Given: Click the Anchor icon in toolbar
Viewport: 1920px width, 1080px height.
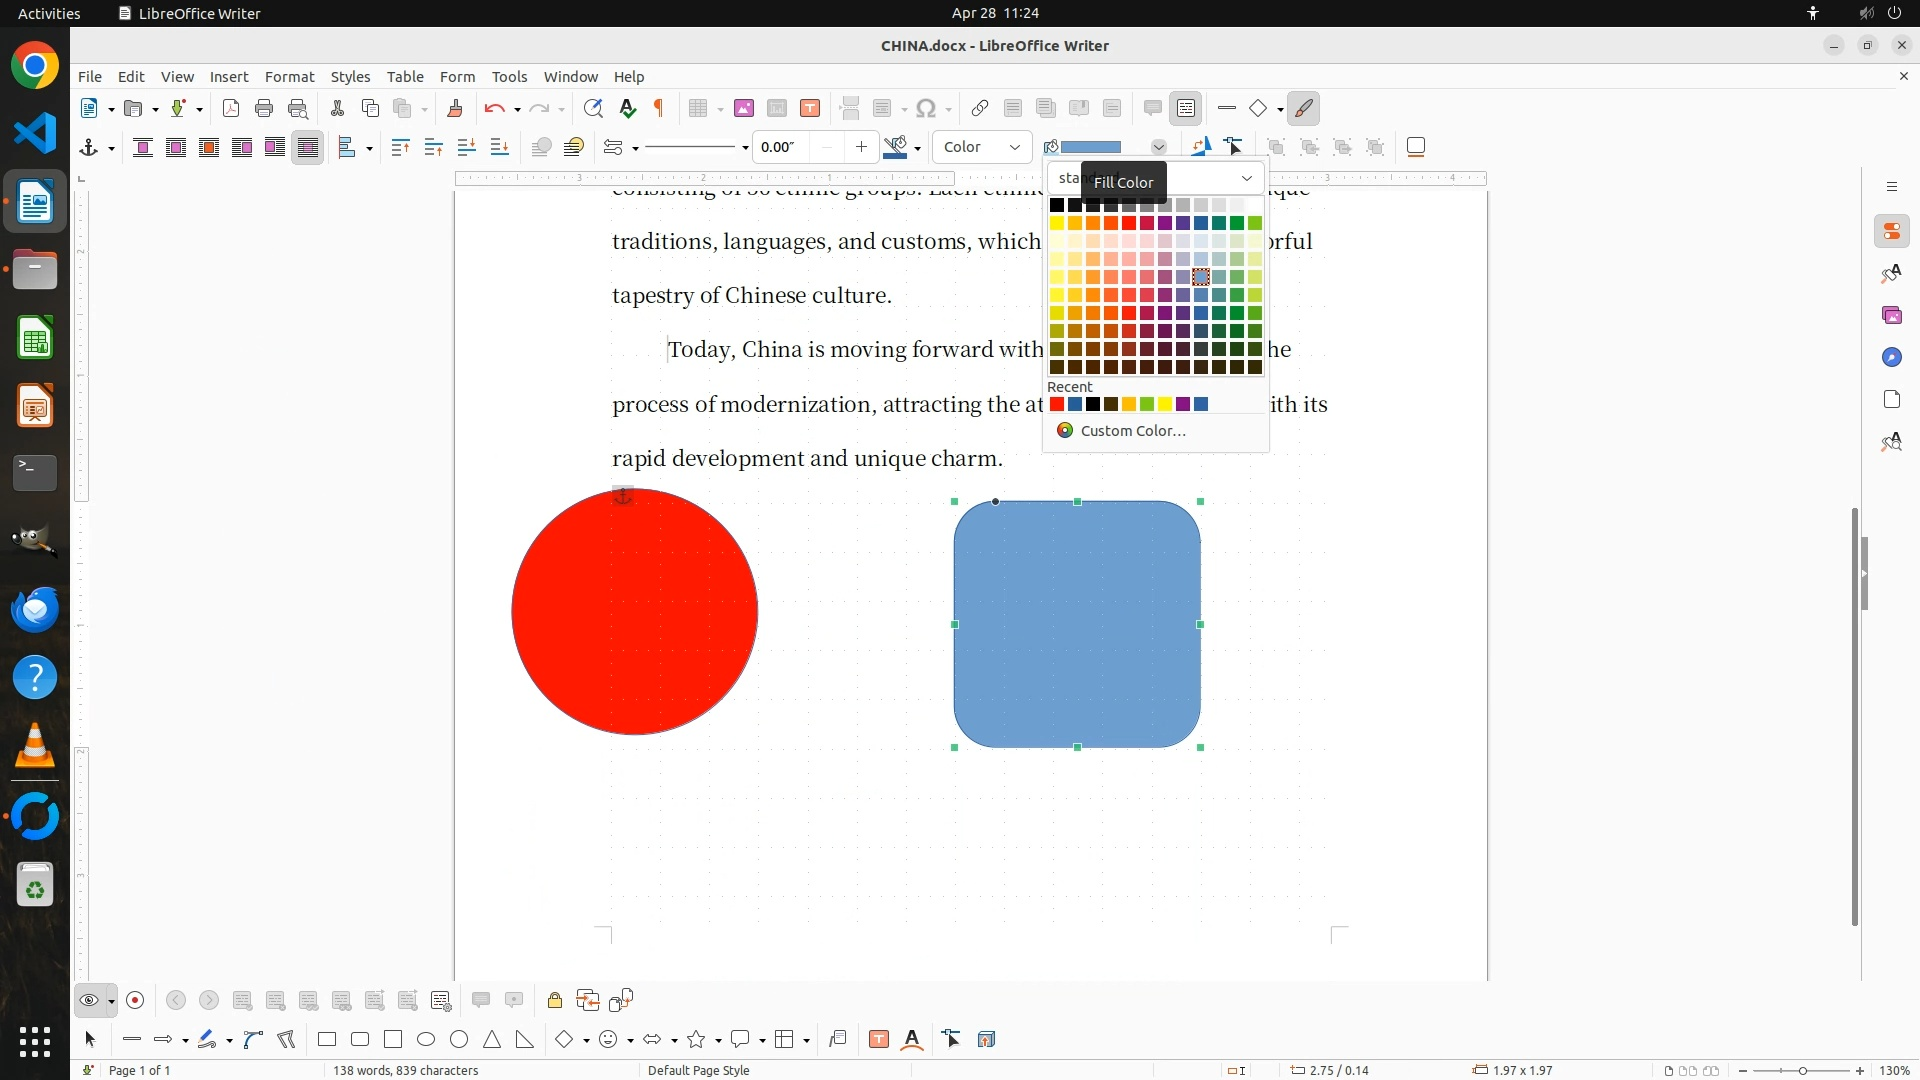Looking at the screenshot, I should 89,148.
